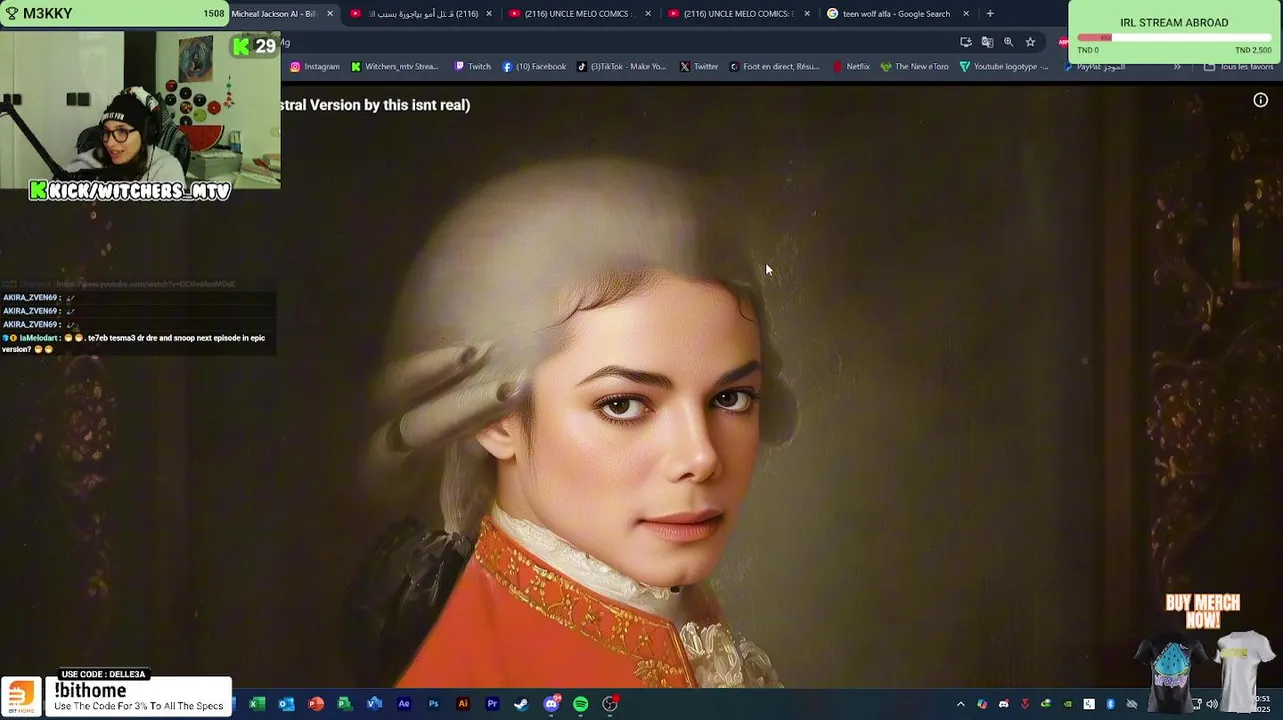Open the Twitch bookmark
Screen dimensions: 1283x720
(472, 67)
